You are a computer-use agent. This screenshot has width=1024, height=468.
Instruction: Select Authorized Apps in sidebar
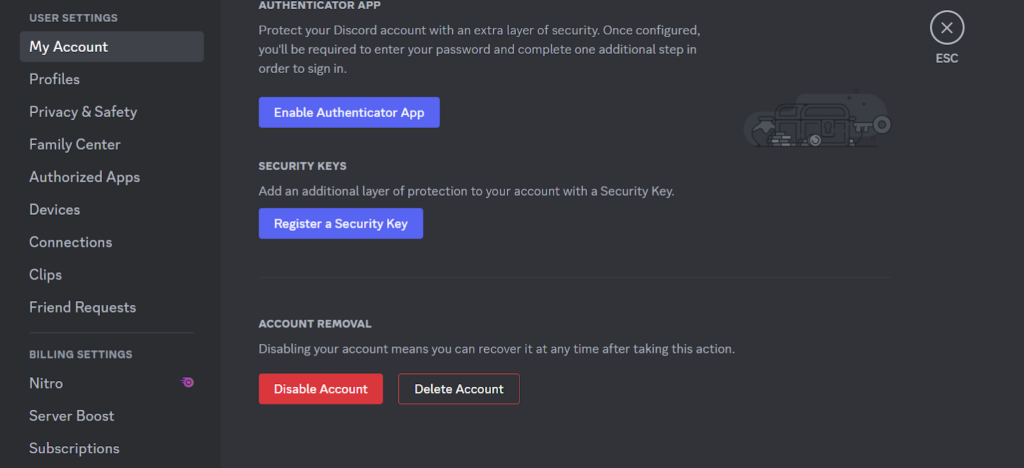(85, 177)
